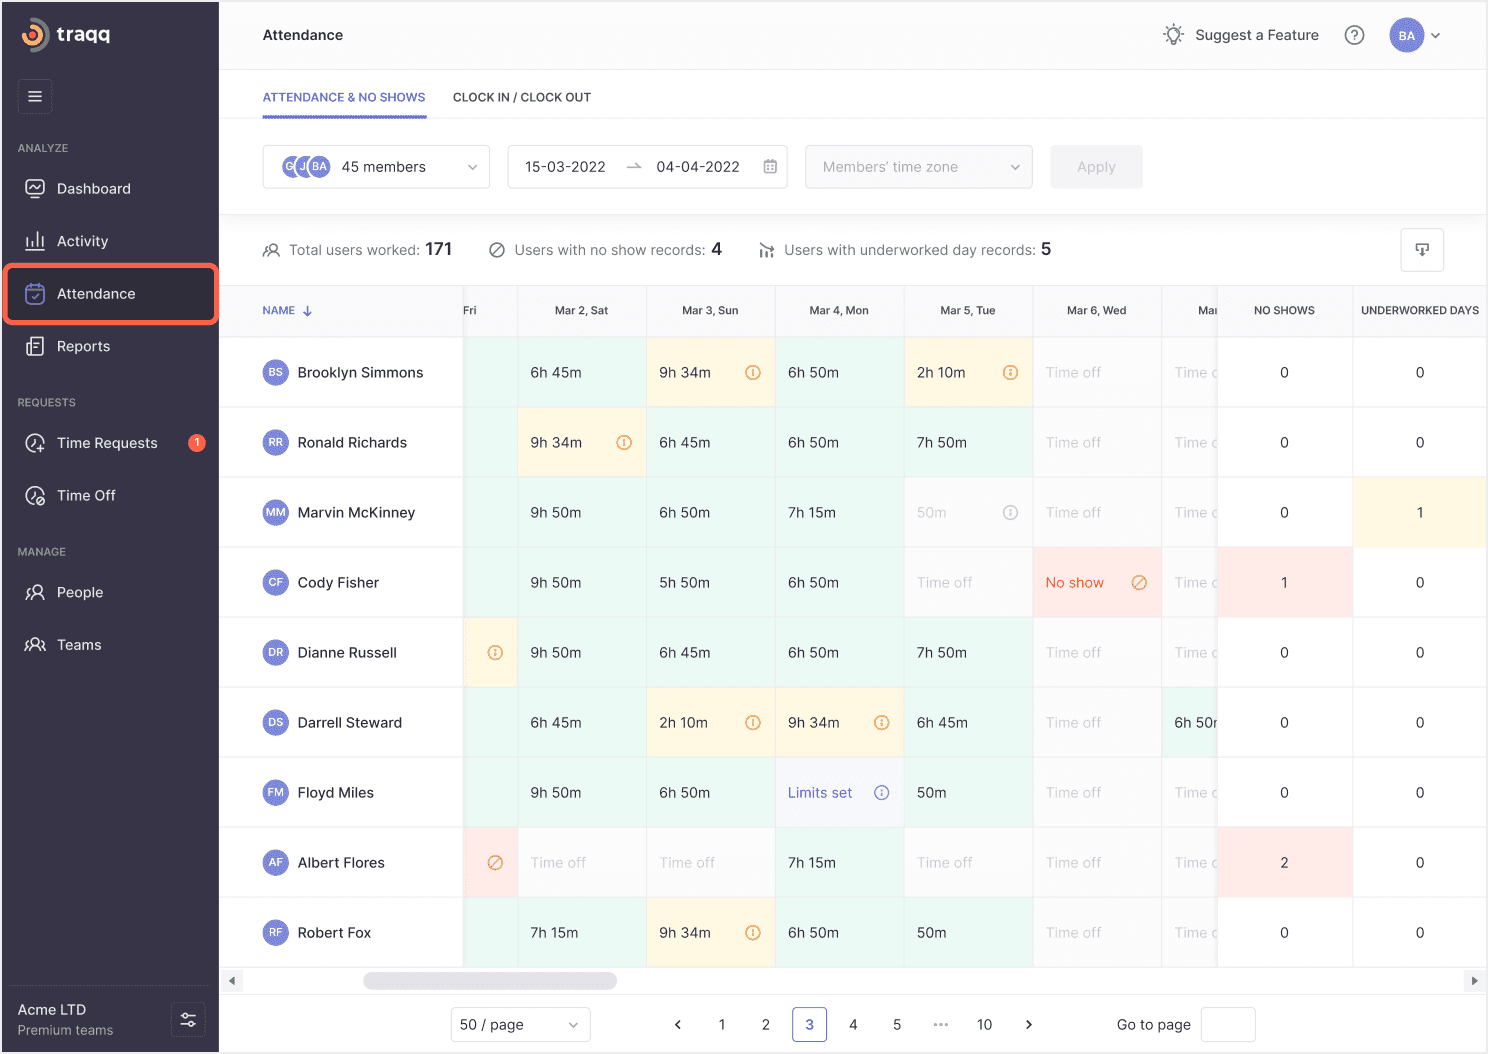Viewport: 1488px width, 1054px height.
Task: Click Brooklyn Simmons name
Action: click(x=360, y=373)
